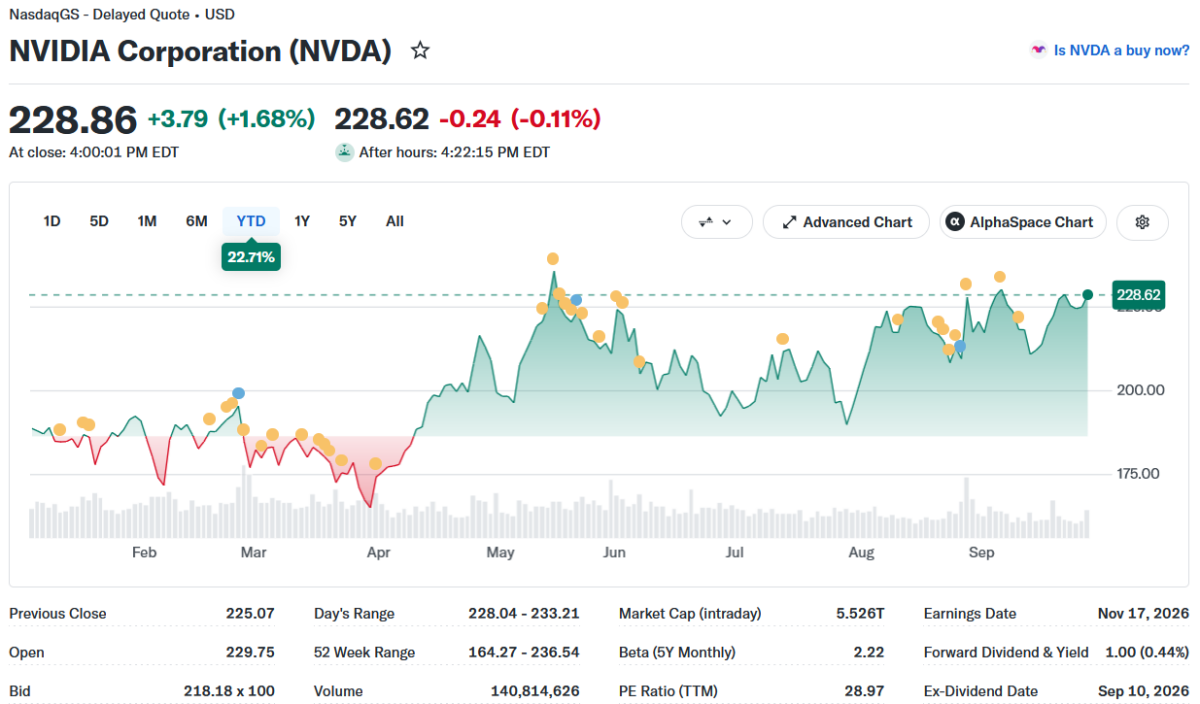Click the 22.71% YTD return badge
Viewport: 1200px width, 704px height.
[251, 257]
